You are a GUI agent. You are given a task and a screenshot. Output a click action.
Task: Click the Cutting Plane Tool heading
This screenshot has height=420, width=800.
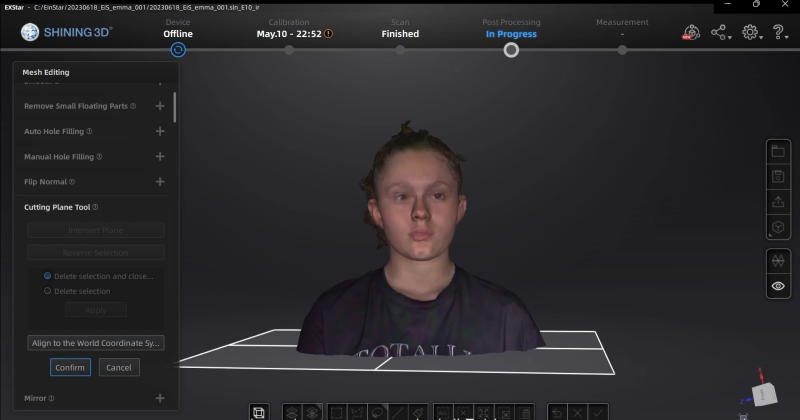pos(57,207)
